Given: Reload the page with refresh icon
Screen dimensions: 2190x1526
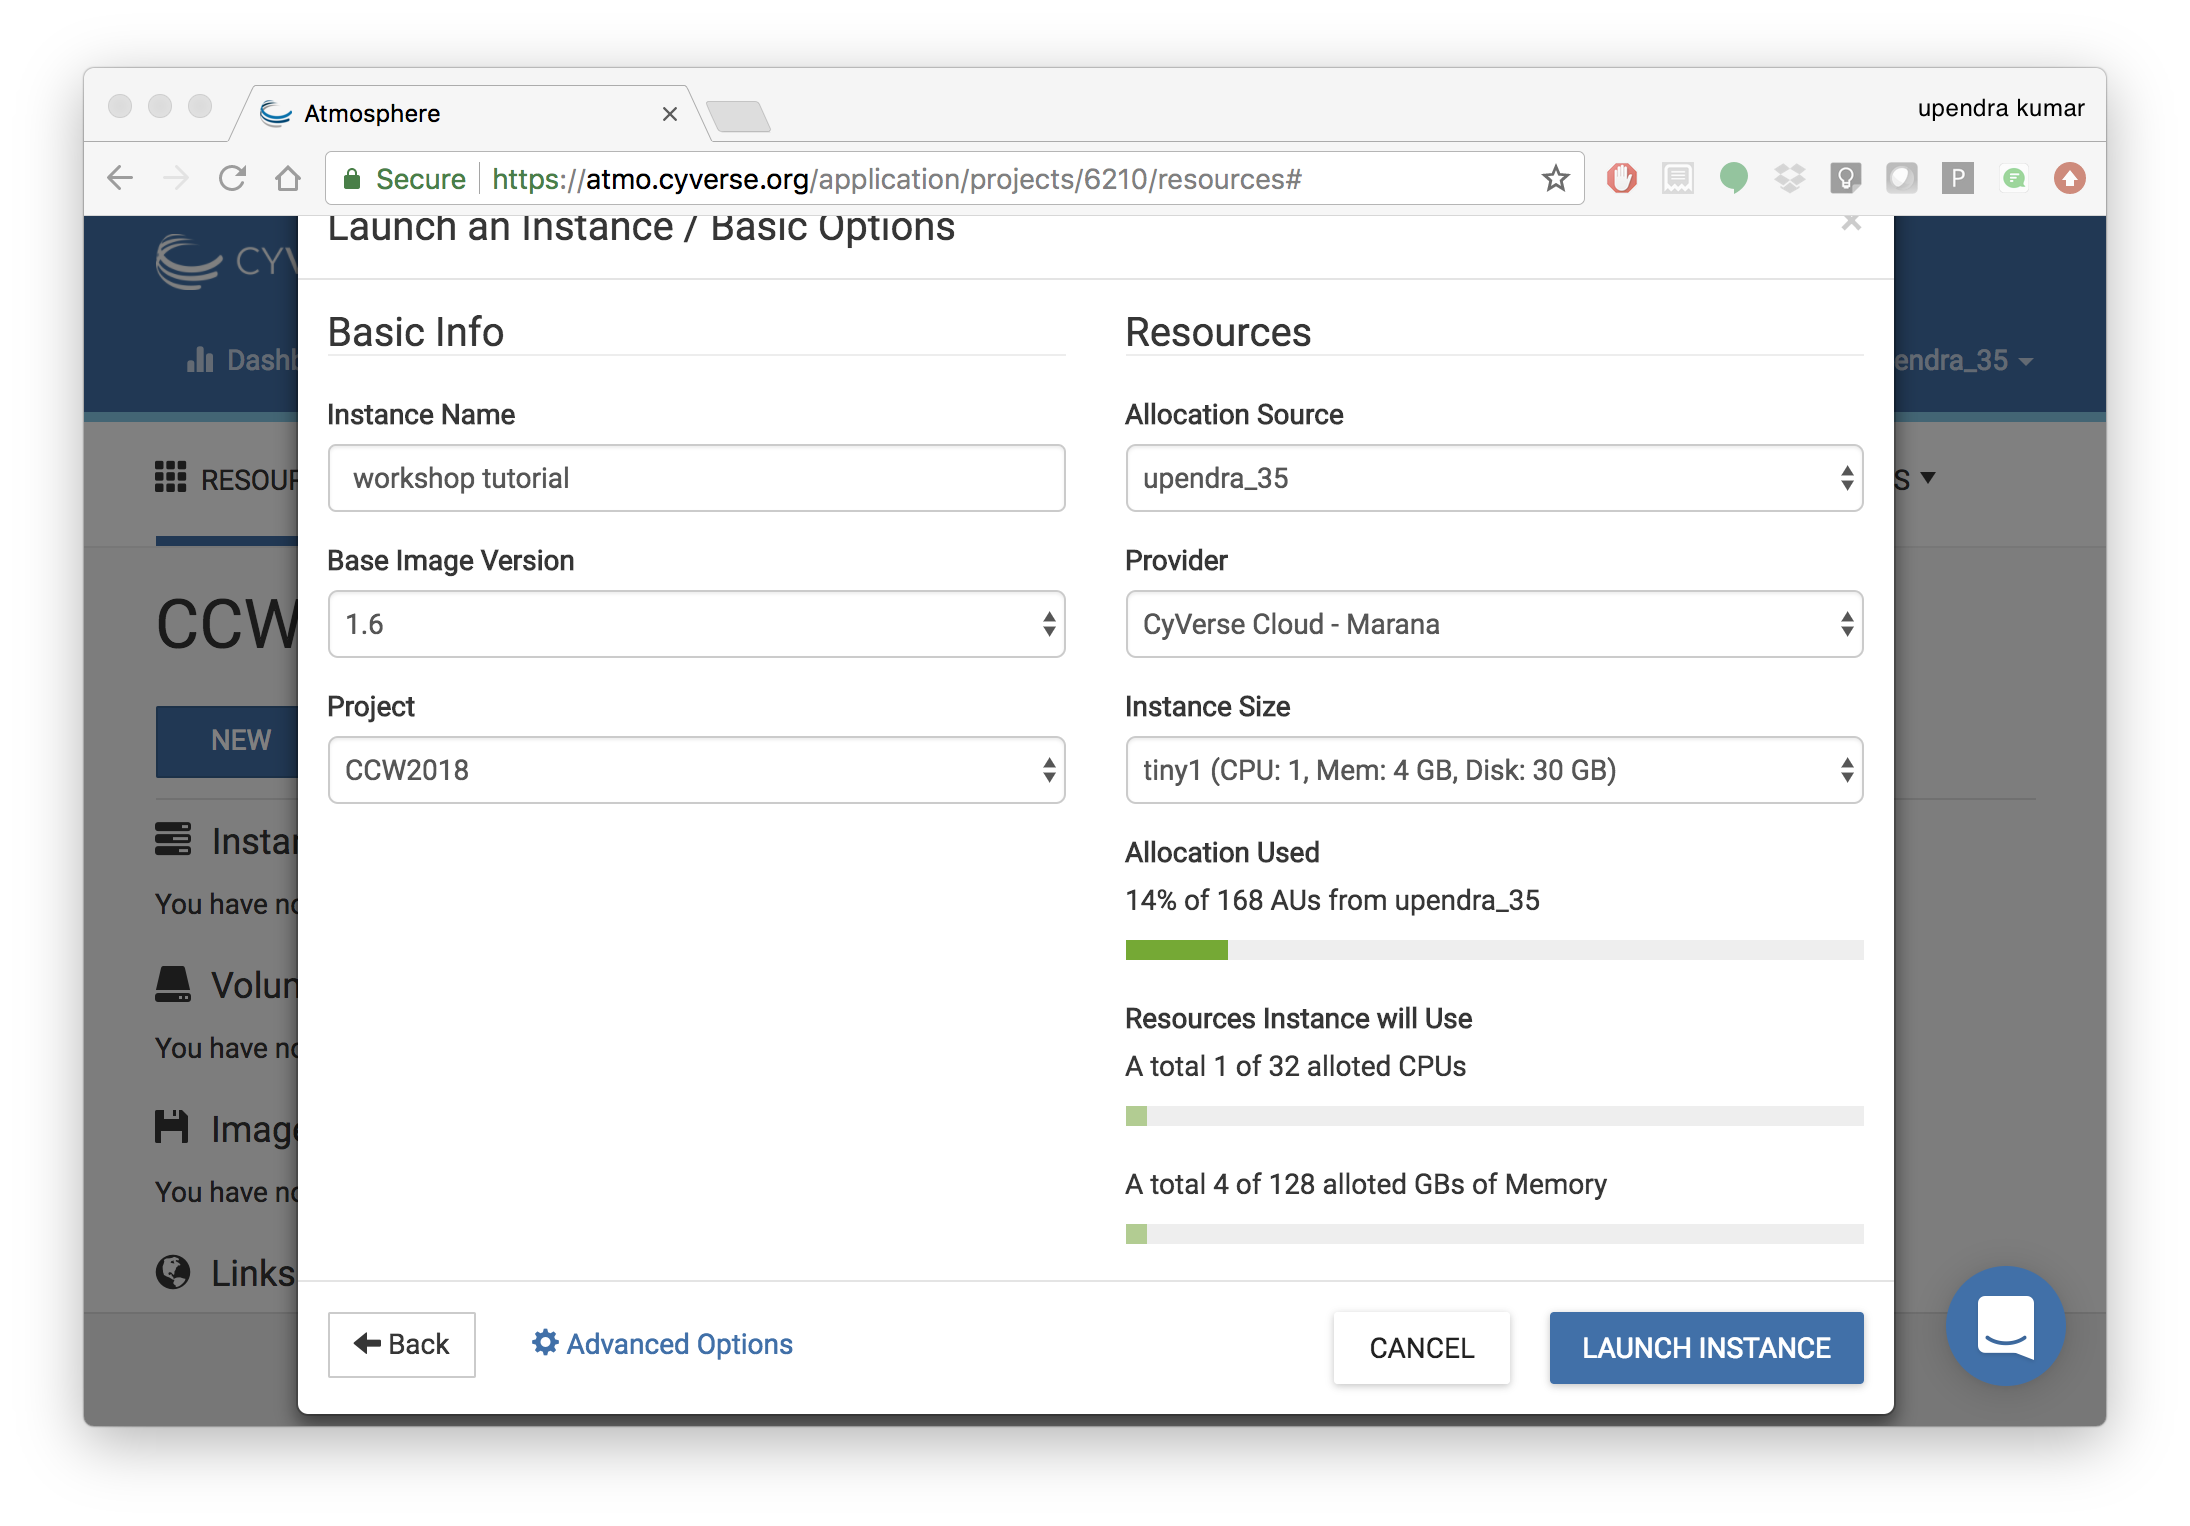Looking at the screenshot, I should point(232,179).
